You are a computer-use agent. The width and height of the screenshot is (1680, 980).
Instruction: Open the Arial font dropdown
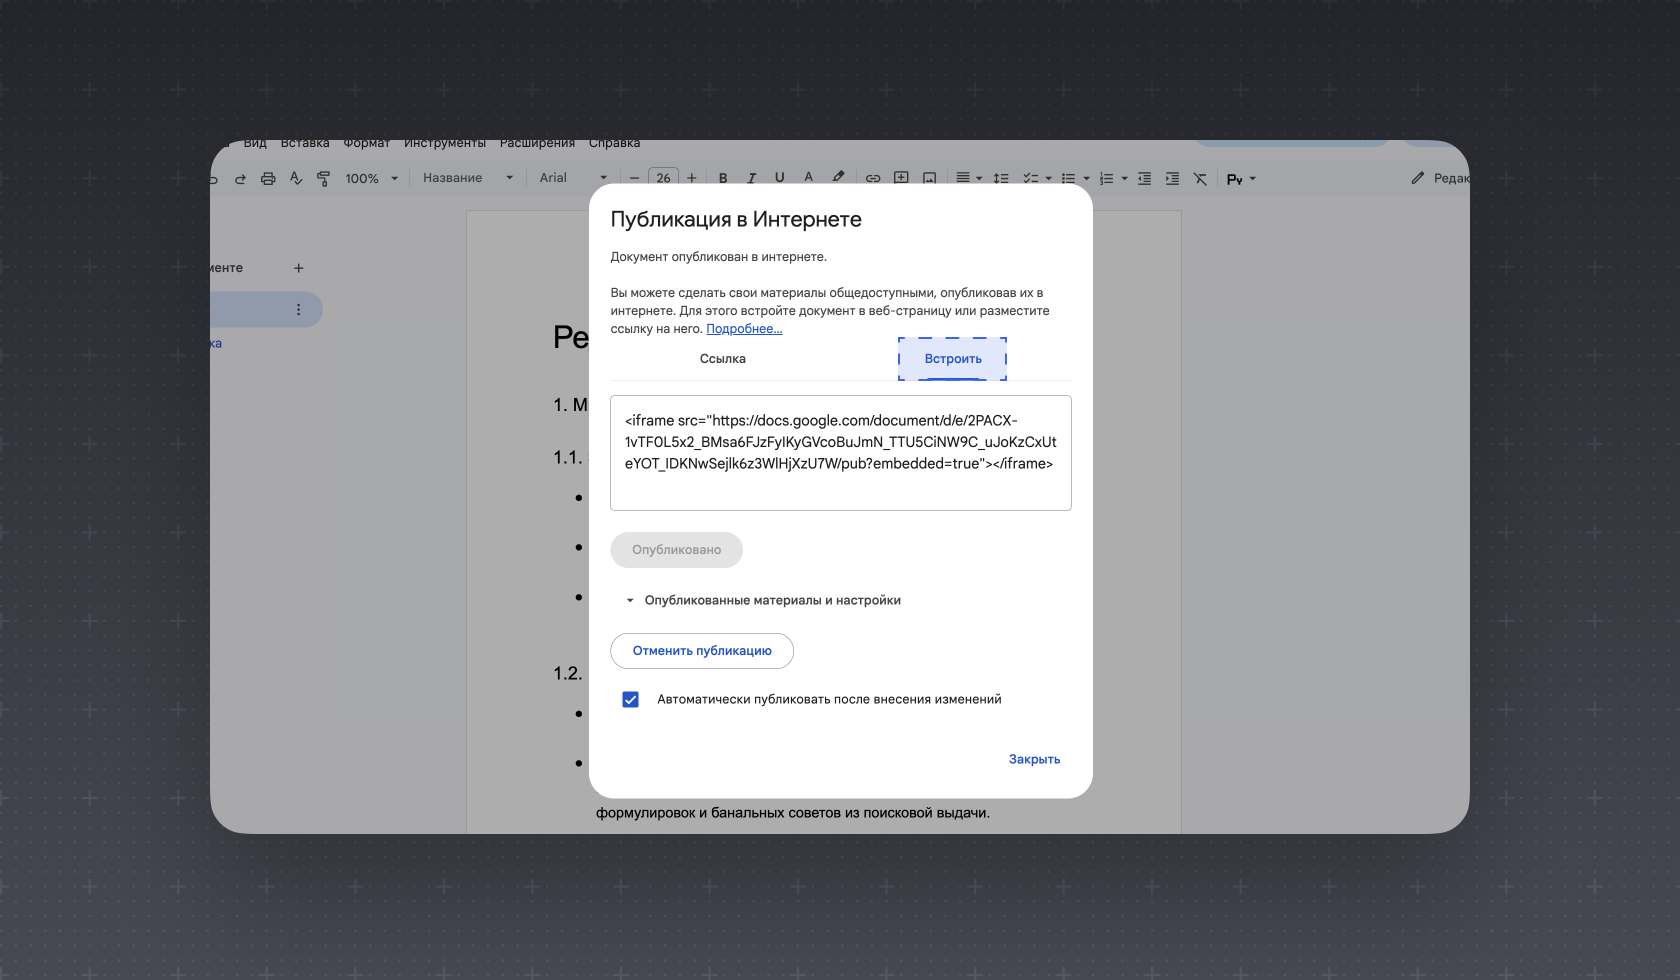point(573,178)
